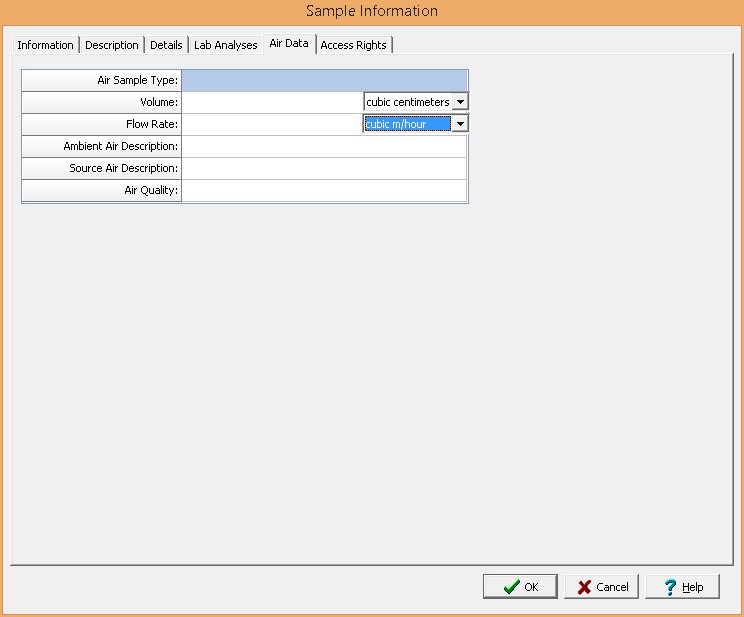Focus the Volume value field

272,102
